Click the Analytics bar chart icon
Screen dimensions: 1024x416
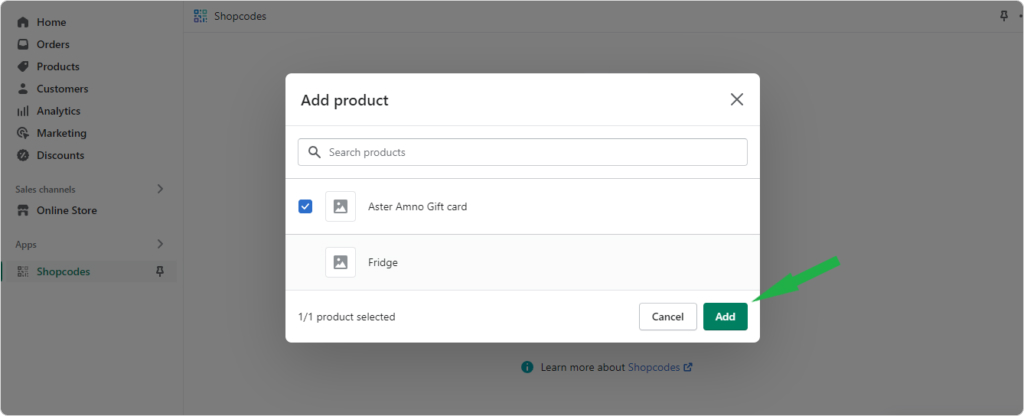[23, 111]
